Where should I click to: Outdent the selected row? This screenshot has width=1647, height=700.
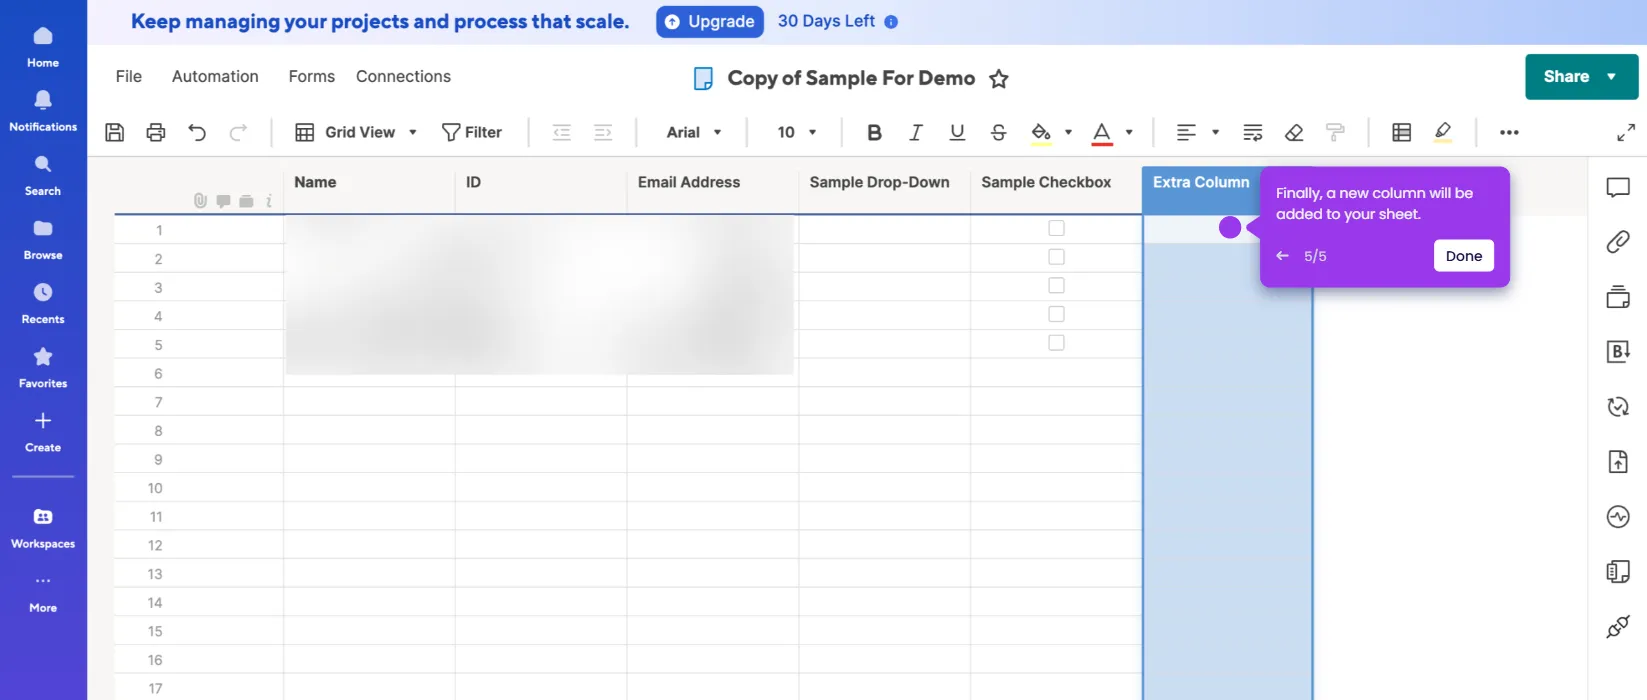[x=562, y=132]
